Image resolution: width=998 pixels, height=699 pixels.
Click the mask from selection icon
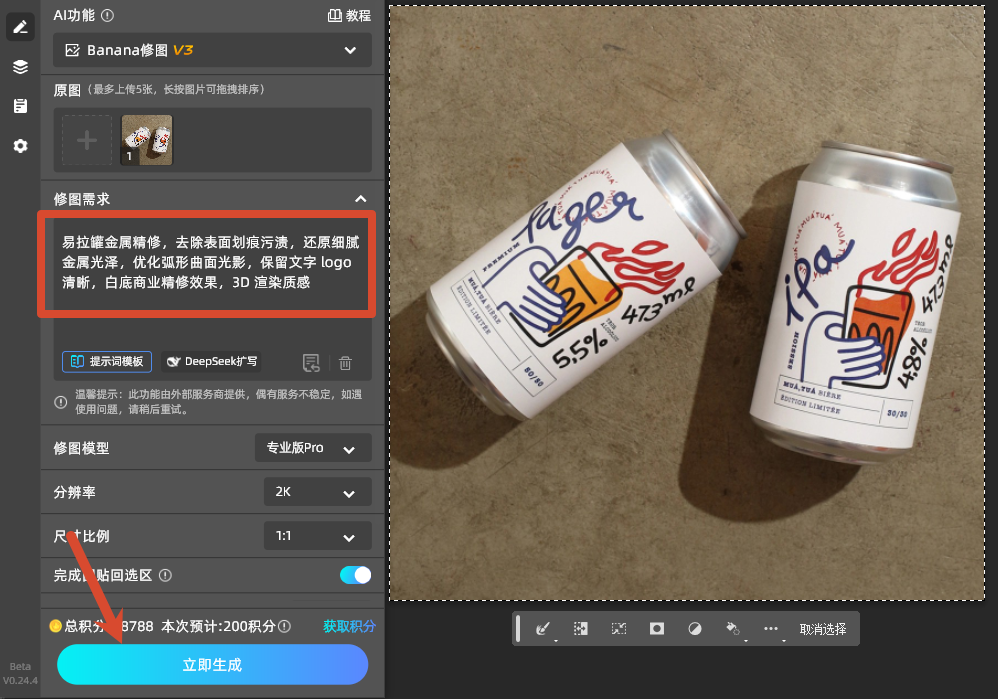click(657, 629)
